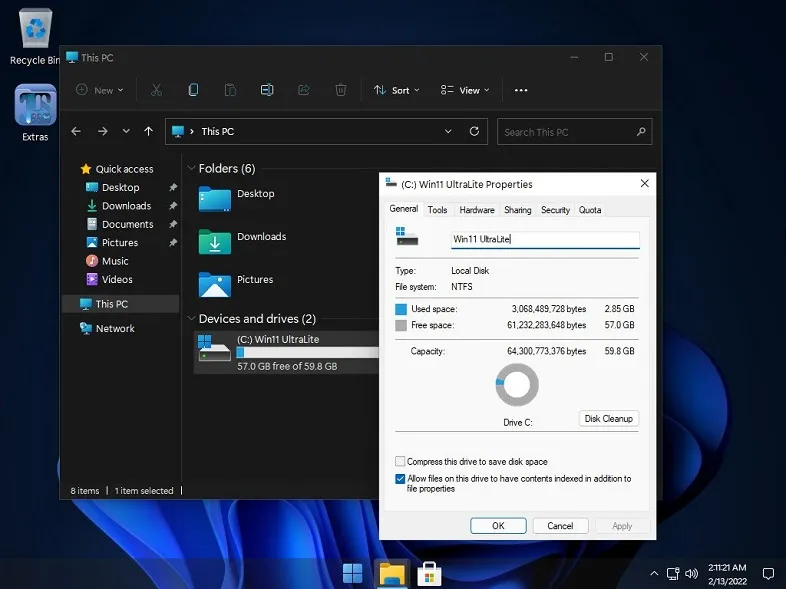Open the View dropdown
Screen dimensions: 786x589
[x=465, y=90]
